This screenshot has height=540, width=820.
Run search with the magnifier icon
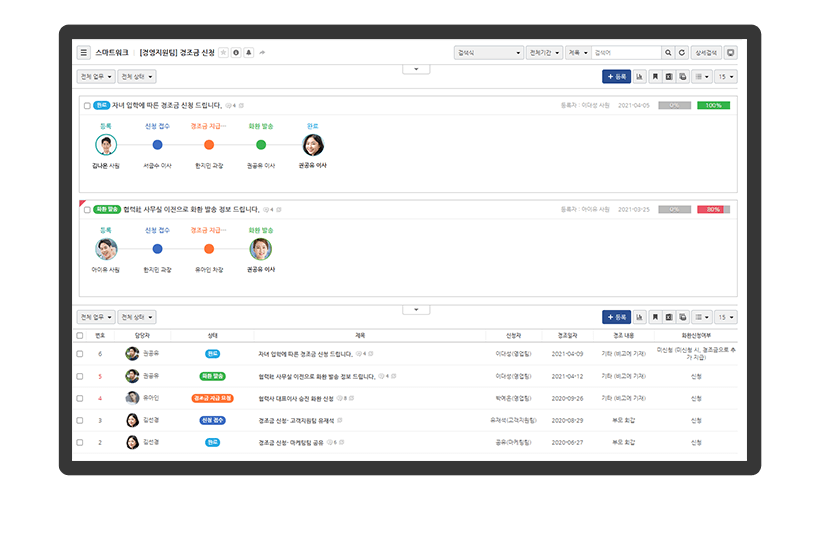pyautogui.click(x=668, y=52)
